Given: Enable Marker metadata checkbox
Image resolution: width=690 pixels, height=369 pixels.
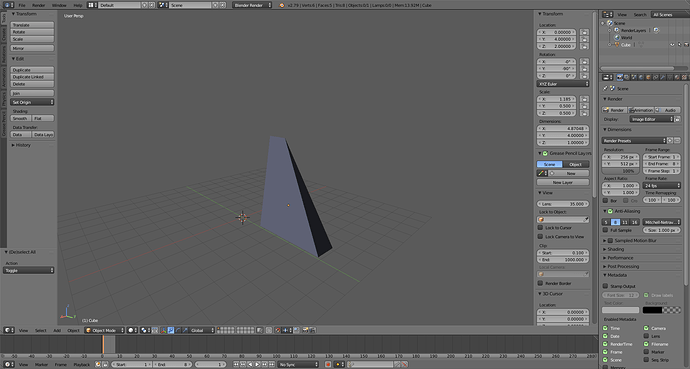Looking at the screenshot, I should pyautogui.click(x=646, y=352).
